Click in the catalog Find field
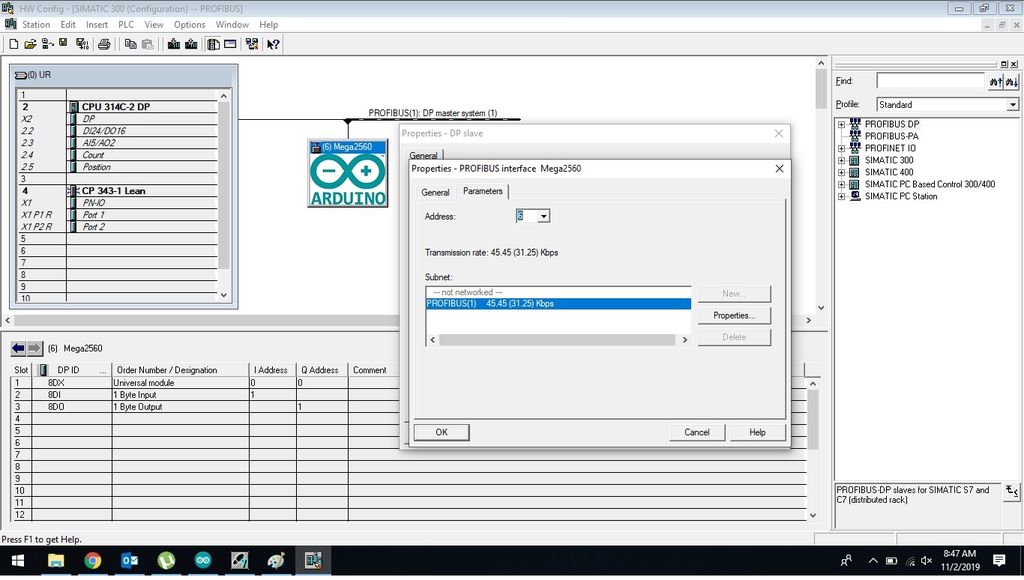 (x=930, y=81)
